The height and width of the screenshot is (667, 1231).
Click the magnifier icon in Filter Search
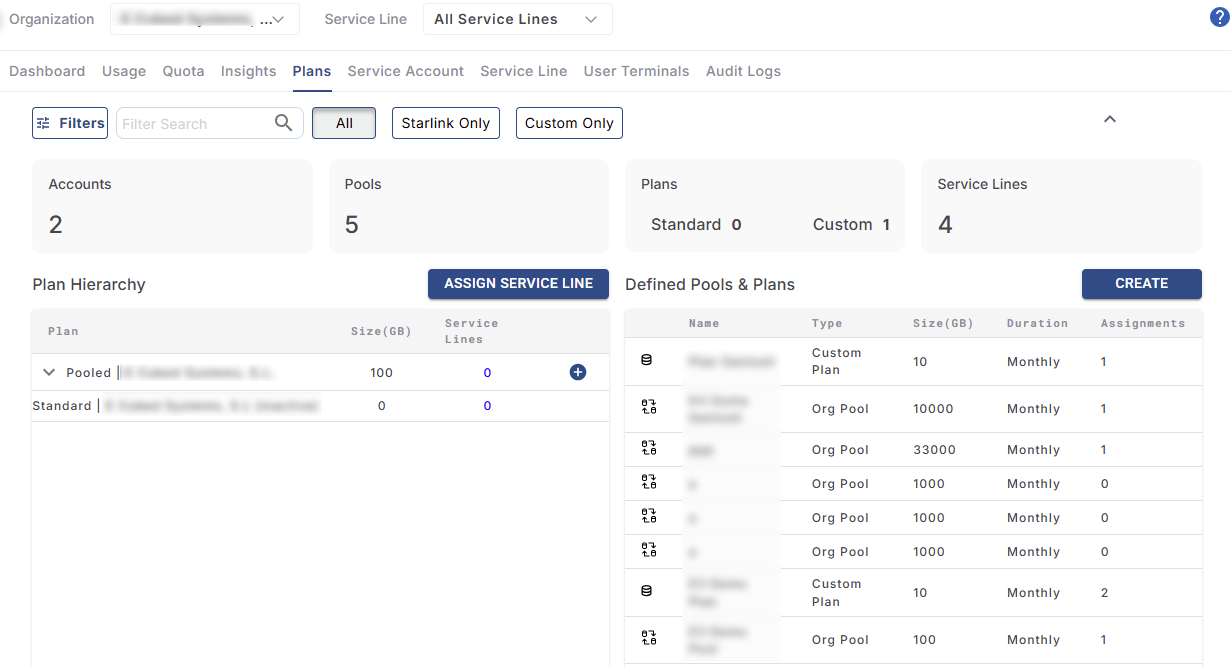[284, 123]
